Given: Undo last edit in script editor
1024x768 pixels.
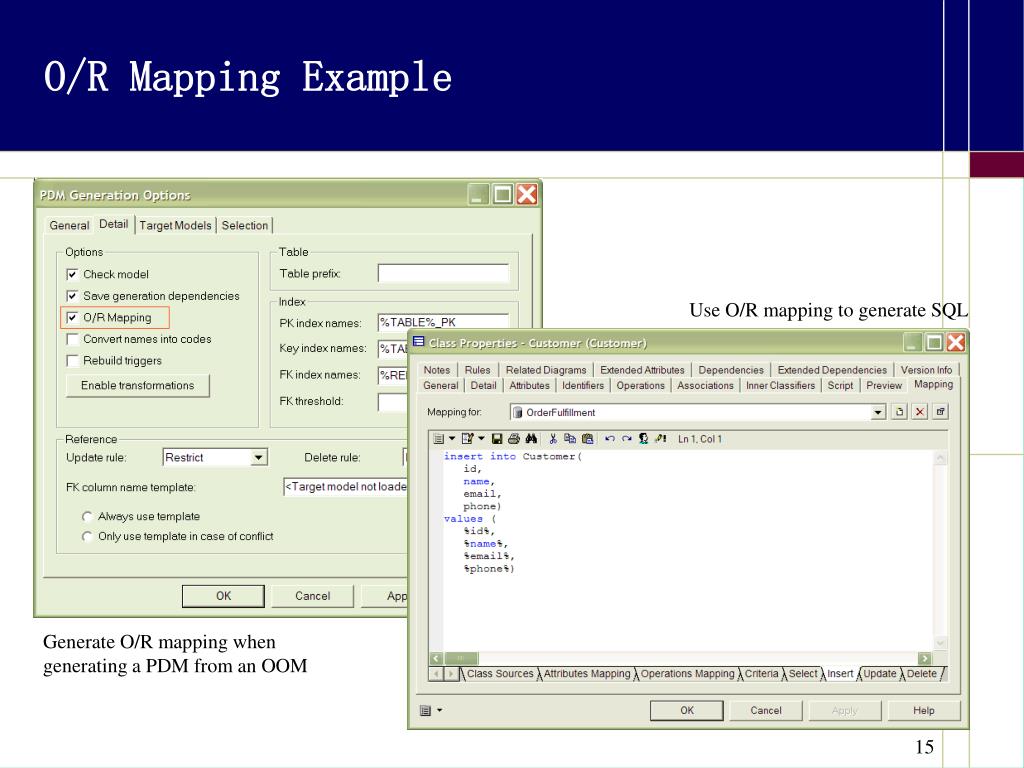Looking at the screenshot, I should (609, 439).
